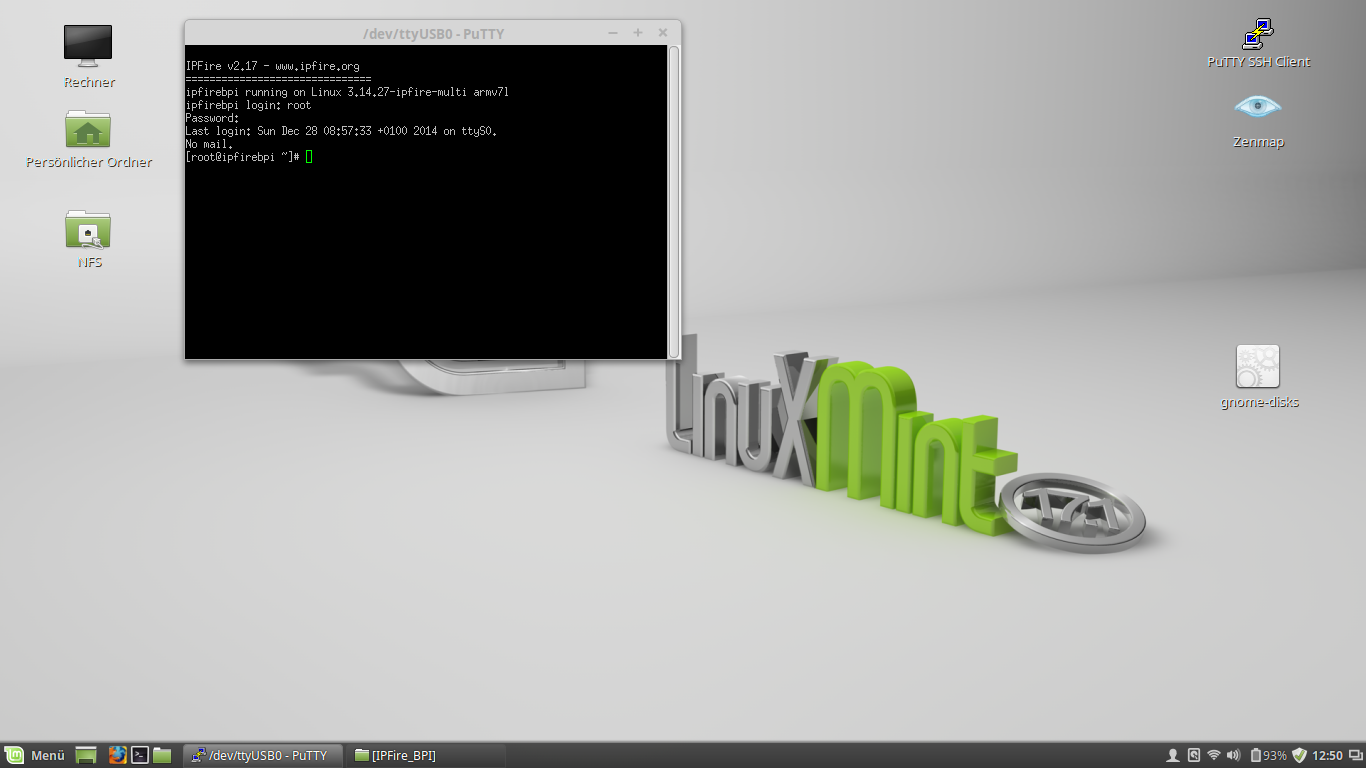The image size is (1366, 768).
Task: Open the Persönlicher Ordner home folder
Action: (89, 140)
